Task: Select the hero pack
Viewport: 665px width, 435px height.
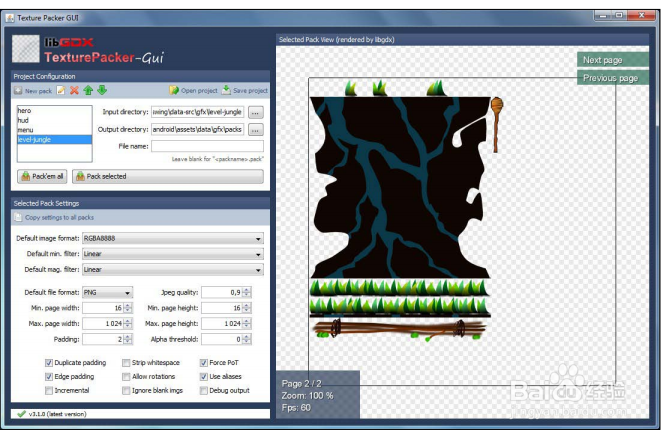Action: tap(54, 111)
